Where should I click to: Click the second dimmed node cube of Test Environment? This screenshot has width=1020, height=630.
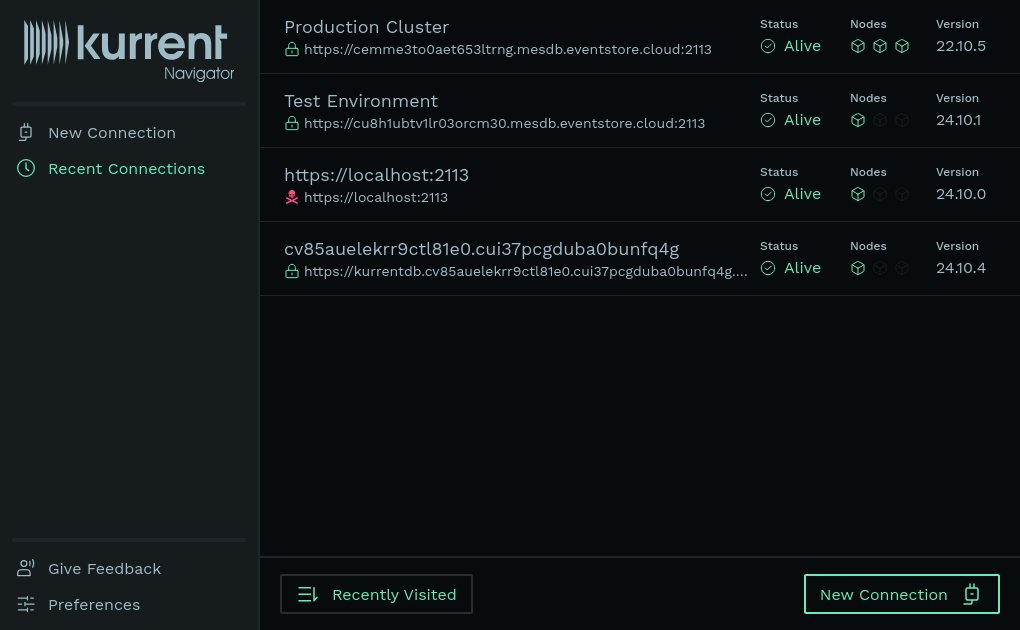880,120
